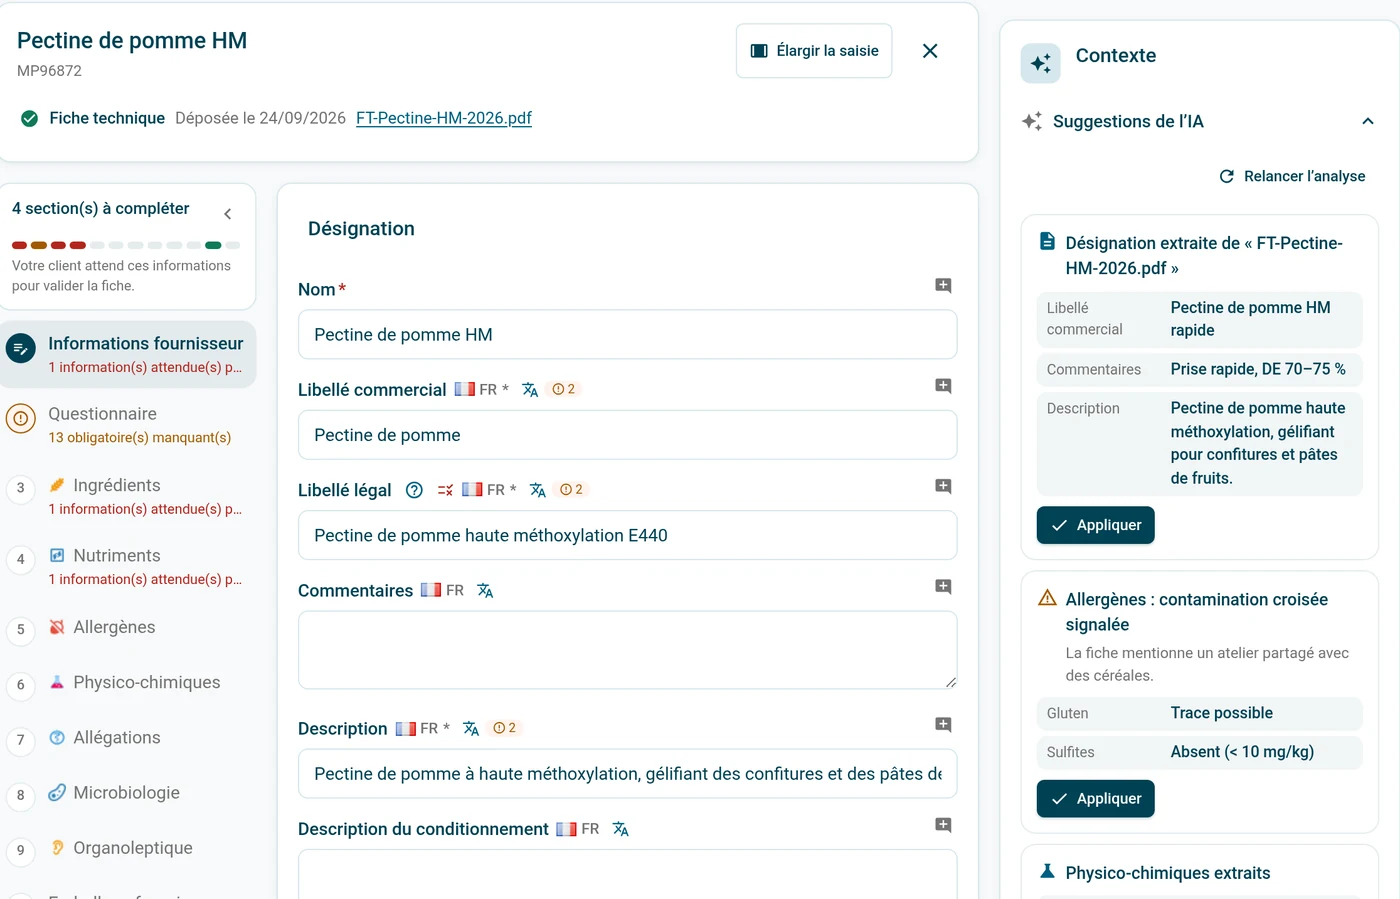Click the section completion progress bar
The image size is (1400, 899).
tap(126, 245)
